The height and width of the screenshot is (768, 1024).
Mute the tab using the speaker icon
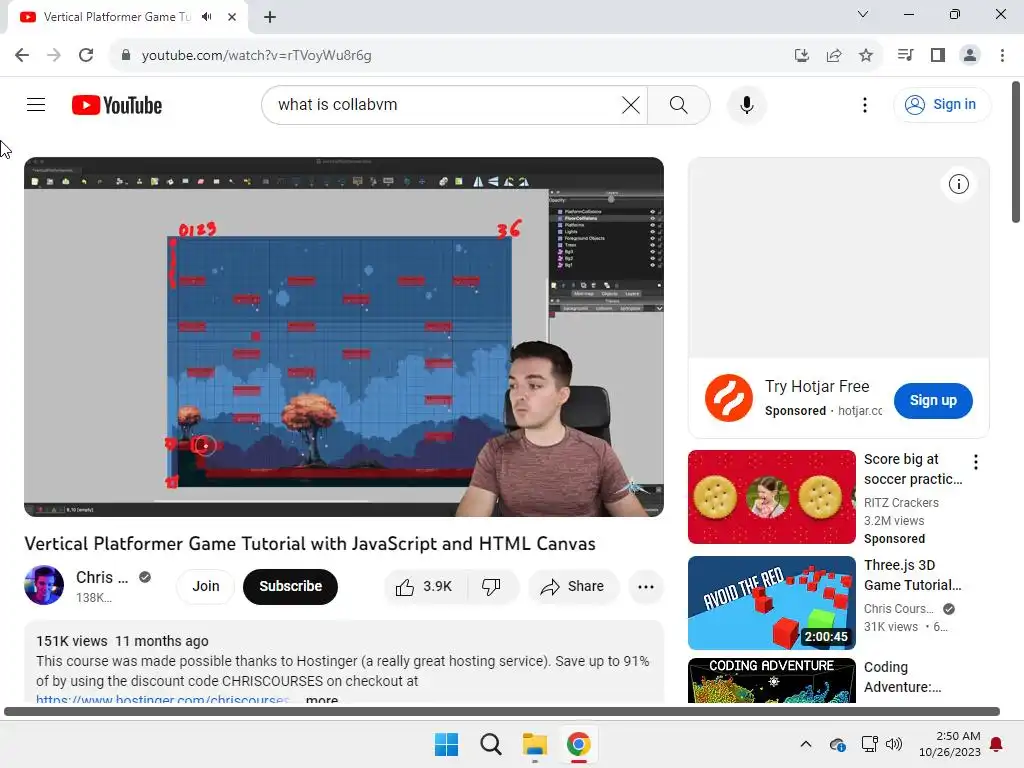point(207,16)
